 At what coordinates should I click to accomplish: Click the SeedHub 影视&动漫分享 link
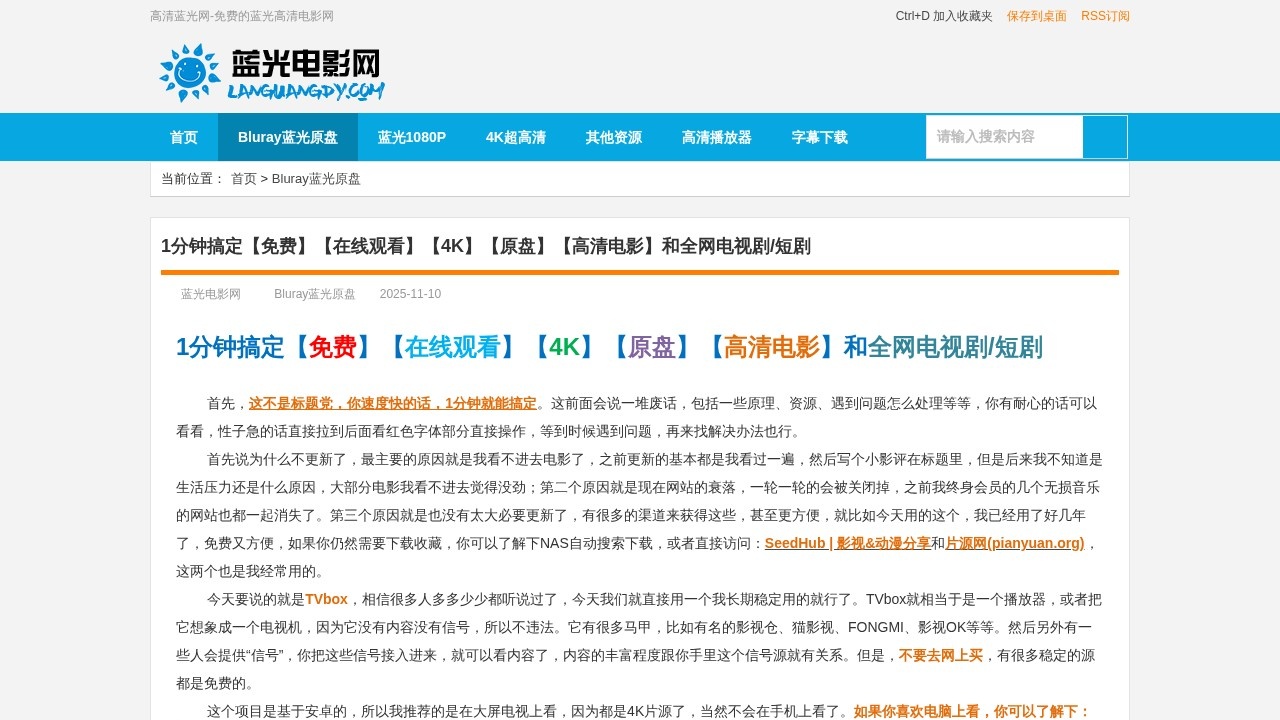[847, 543]
